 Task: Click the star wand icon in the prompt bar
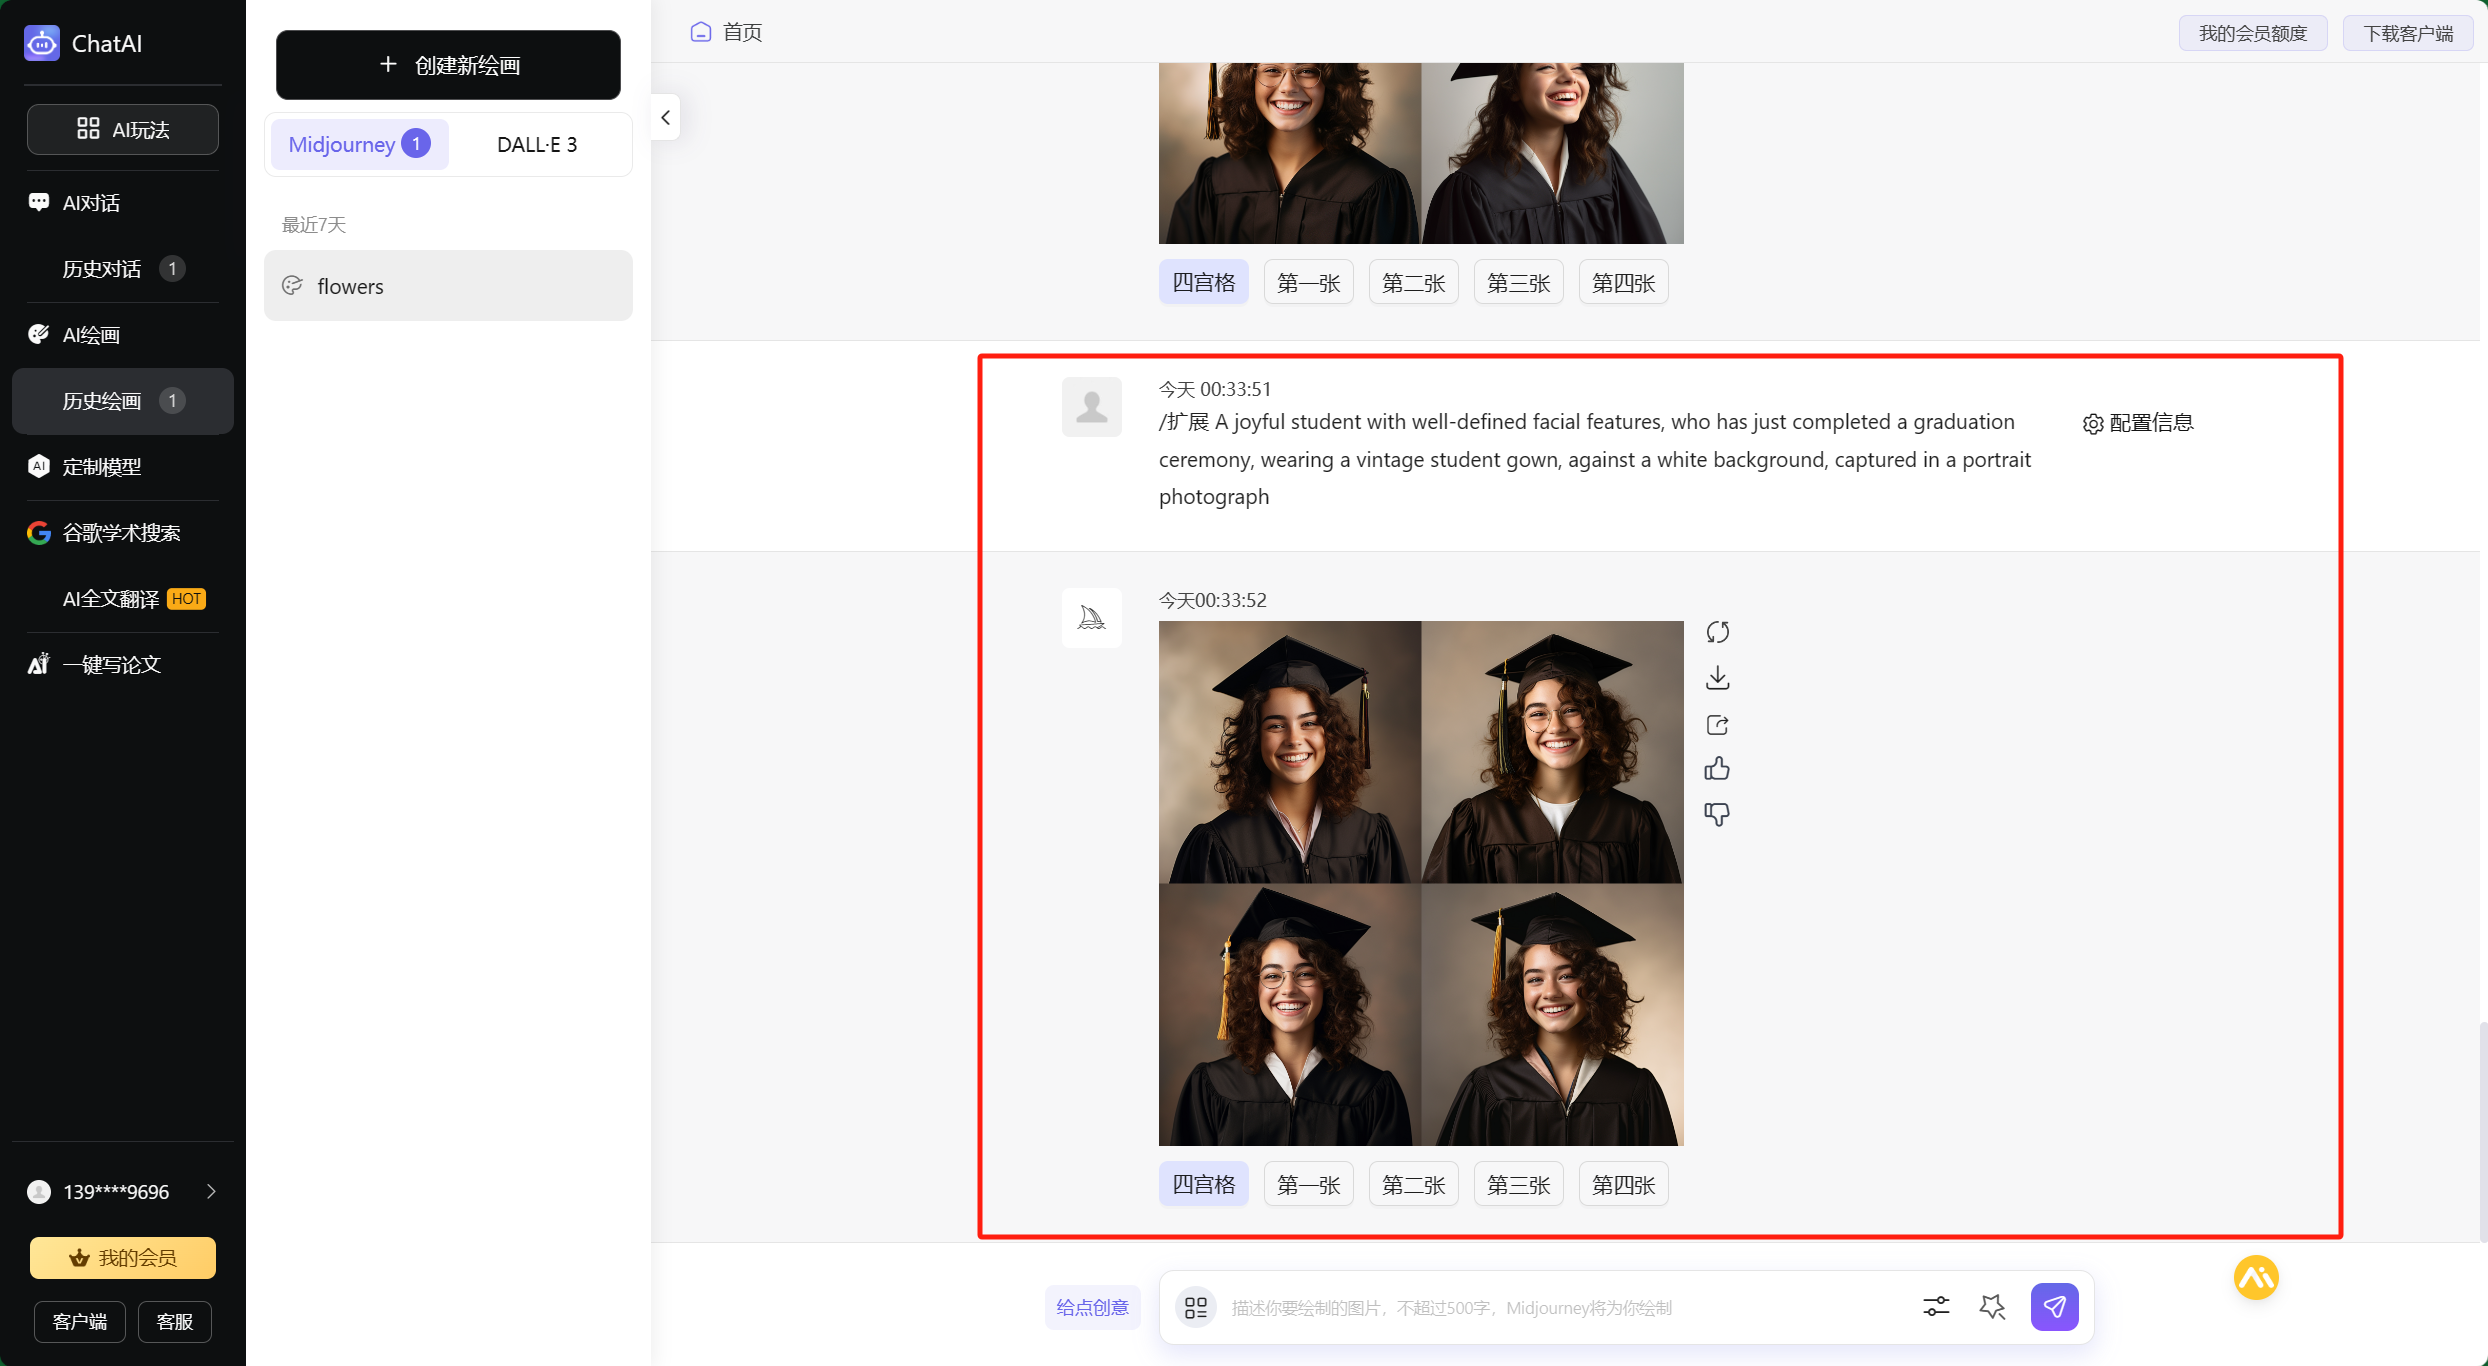(x=1992, y=1306)
